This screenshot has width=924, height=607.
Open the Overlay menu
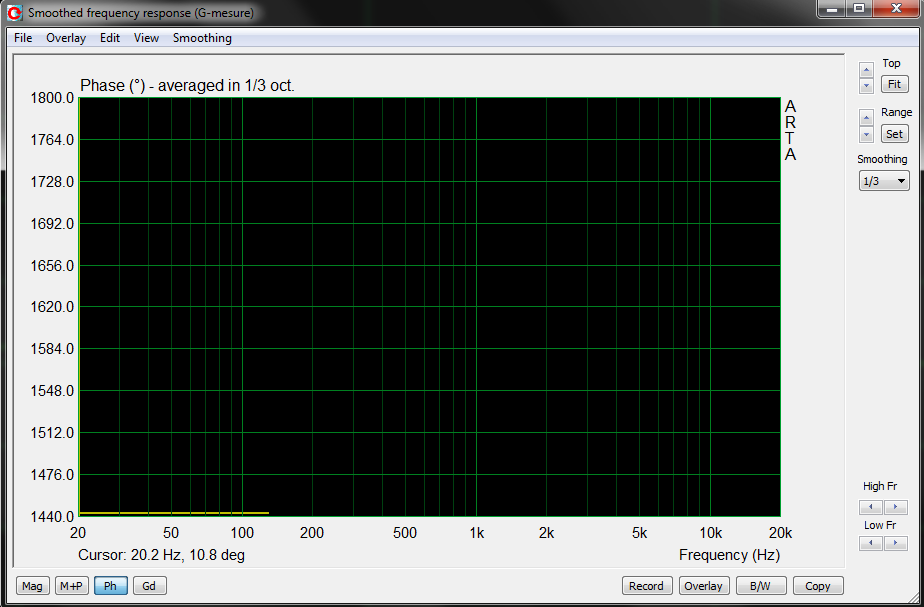[66, 38]
